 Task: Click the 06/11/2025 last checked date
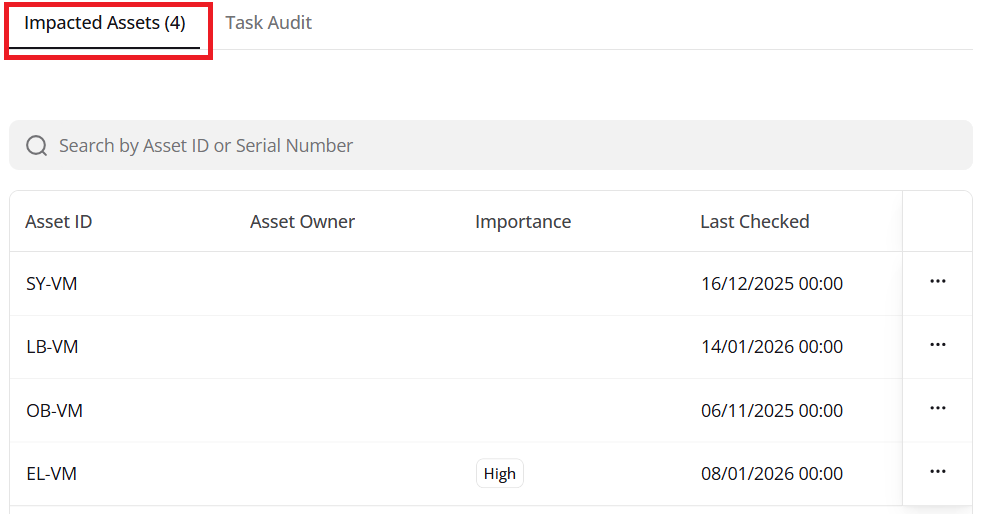(x=771, y=411)
